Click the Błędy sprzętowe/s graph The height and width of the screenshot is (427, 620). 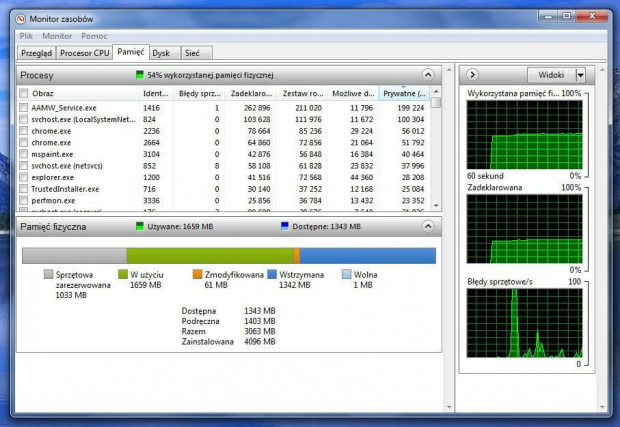(524, 323)
